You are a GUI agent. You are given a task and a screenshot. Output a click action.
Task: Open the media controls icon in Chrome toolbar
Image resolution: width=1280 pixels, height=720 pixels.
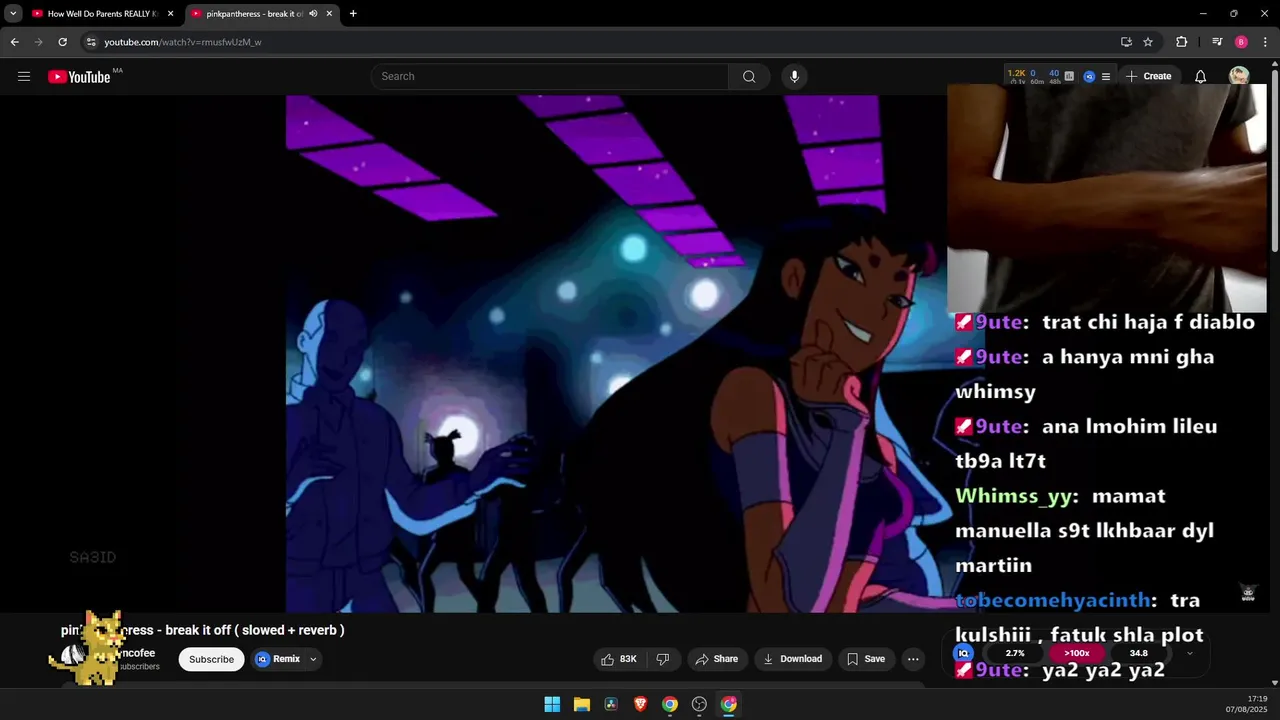click(1217, 42)
